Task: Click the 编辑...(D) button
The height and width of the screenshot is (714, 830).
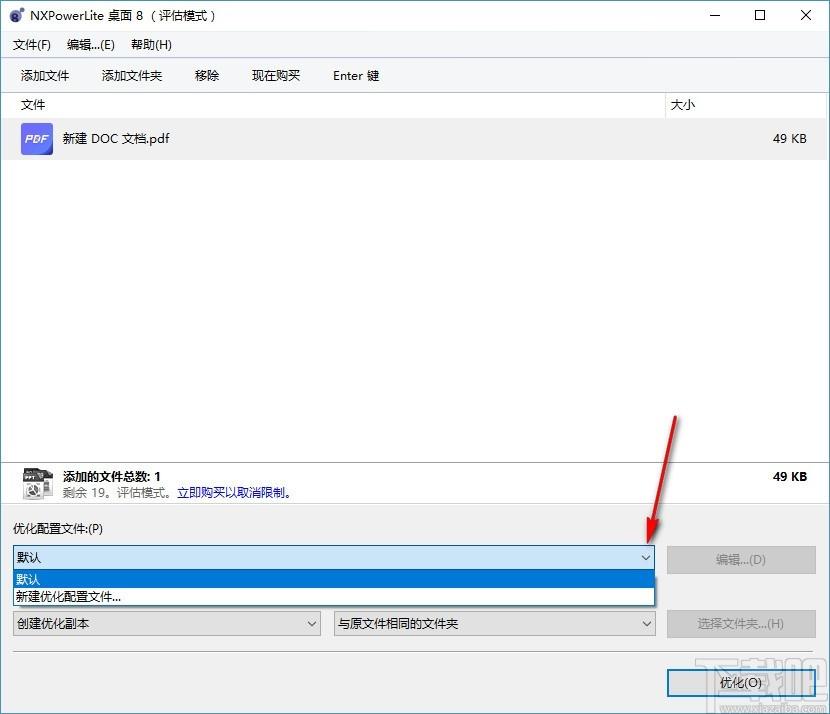Action: [x=741, y=559]
